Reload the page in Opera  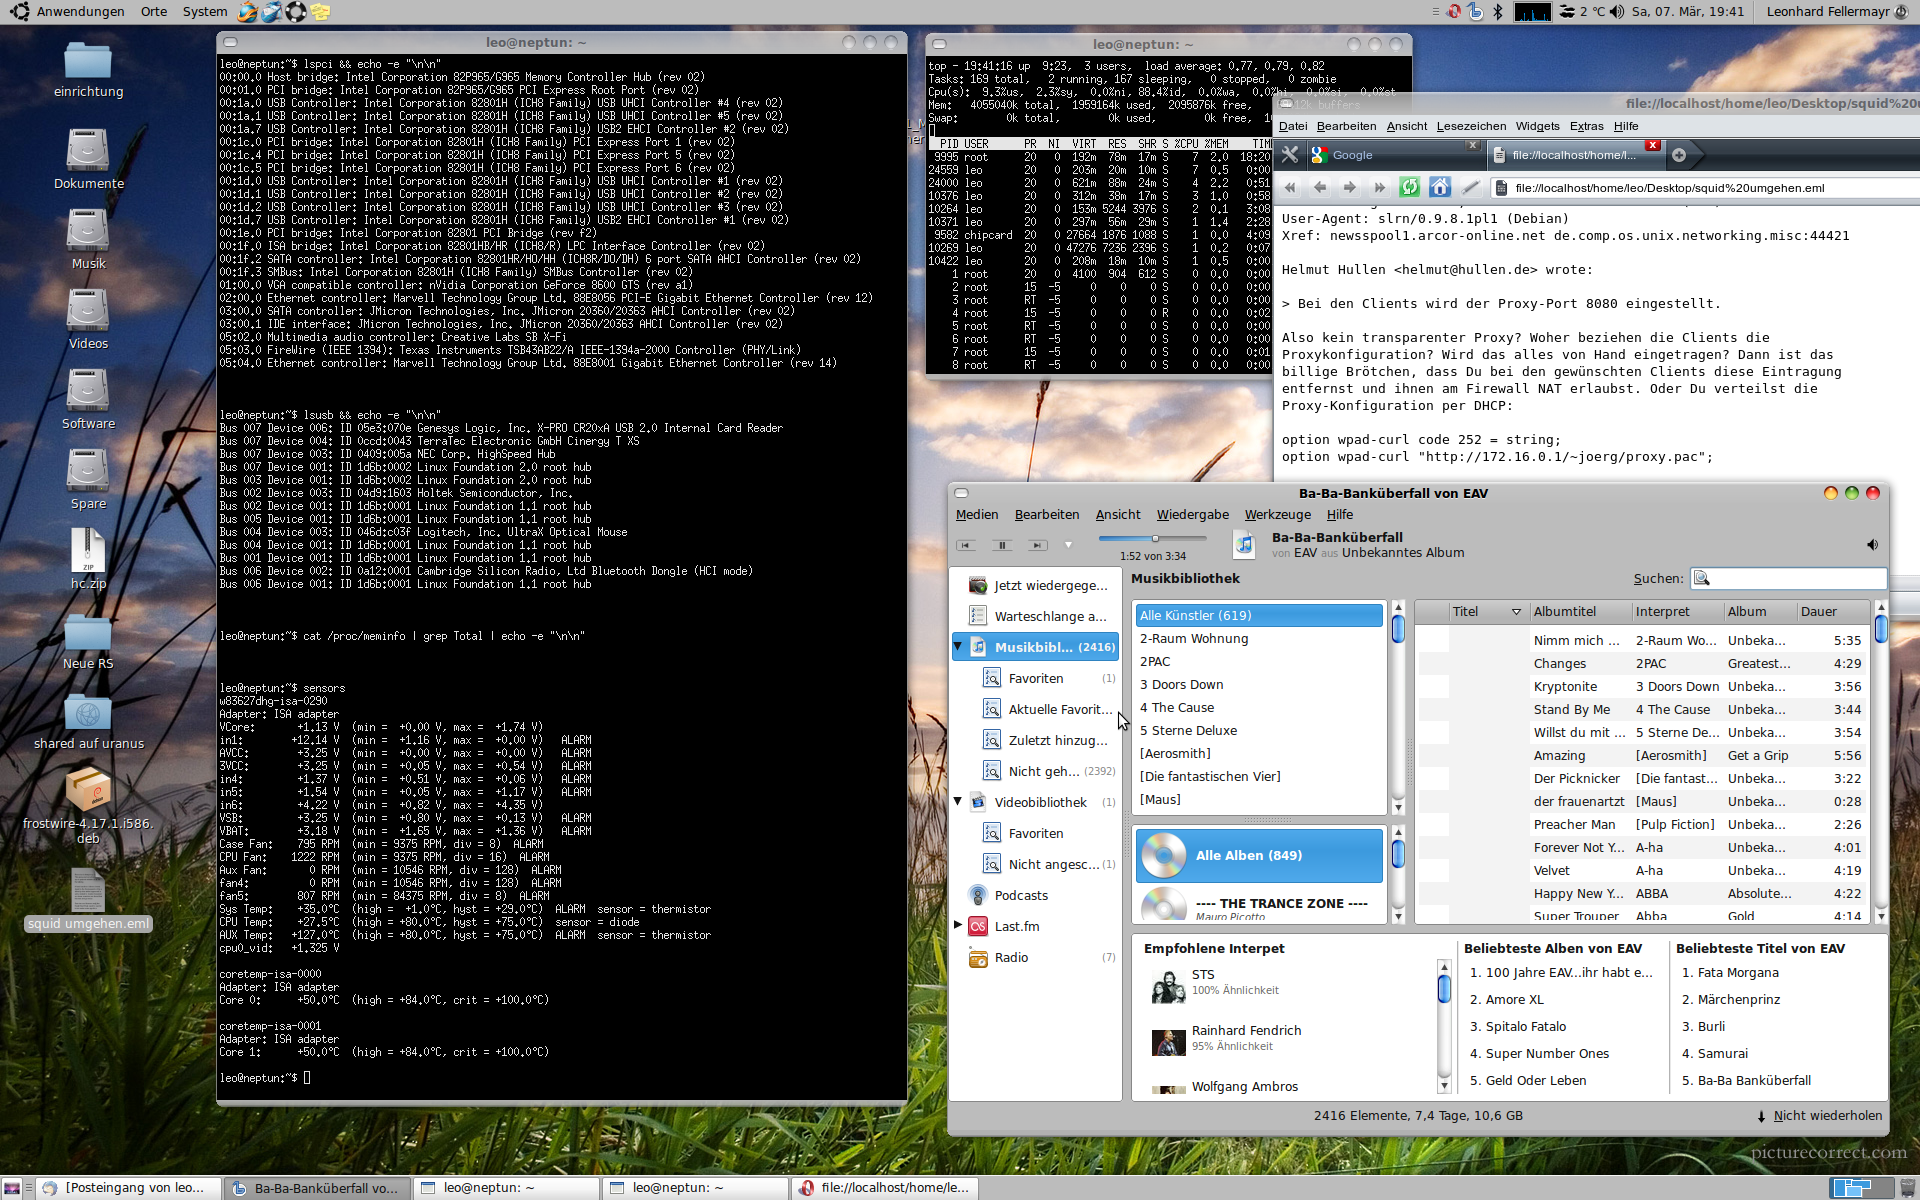tap(1409, 187)
